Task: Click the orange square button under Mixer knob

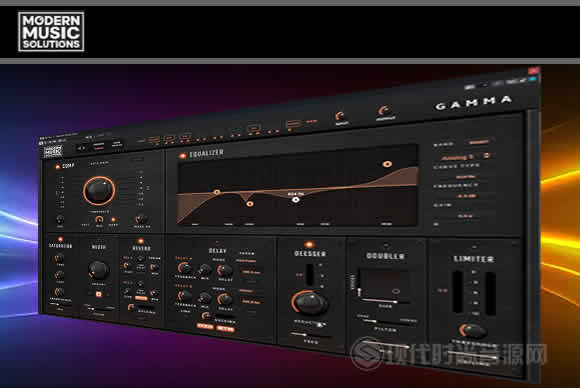Action: [99, 294]
